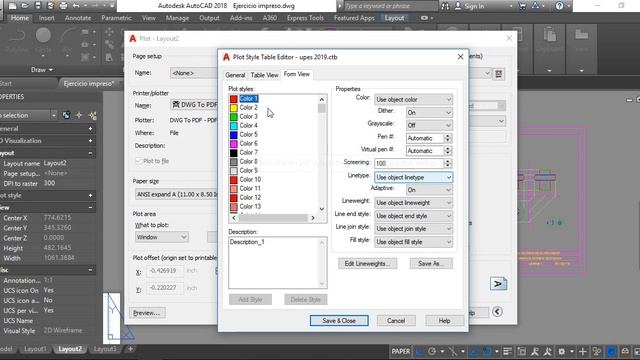Switch to the Table View tab
This screenshot has width=640, height=360.
pyautogui.click(x=264, y=75)
